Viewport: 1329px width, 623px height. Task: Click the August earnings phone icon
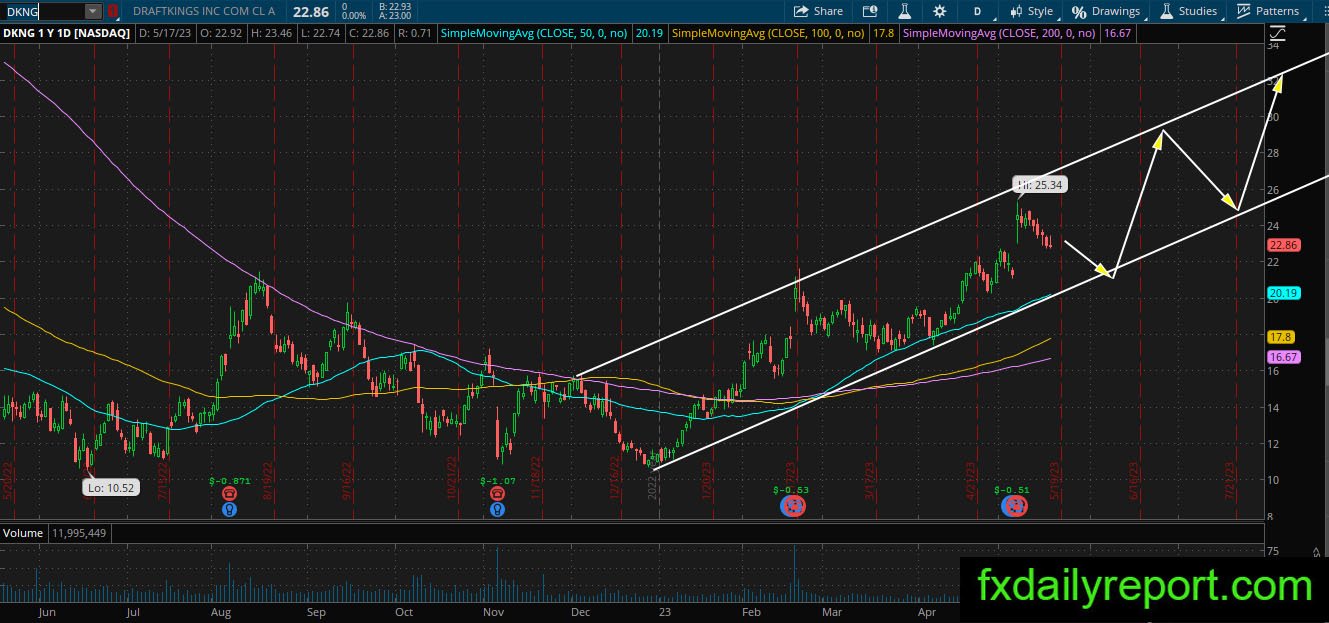coord(230,494)
